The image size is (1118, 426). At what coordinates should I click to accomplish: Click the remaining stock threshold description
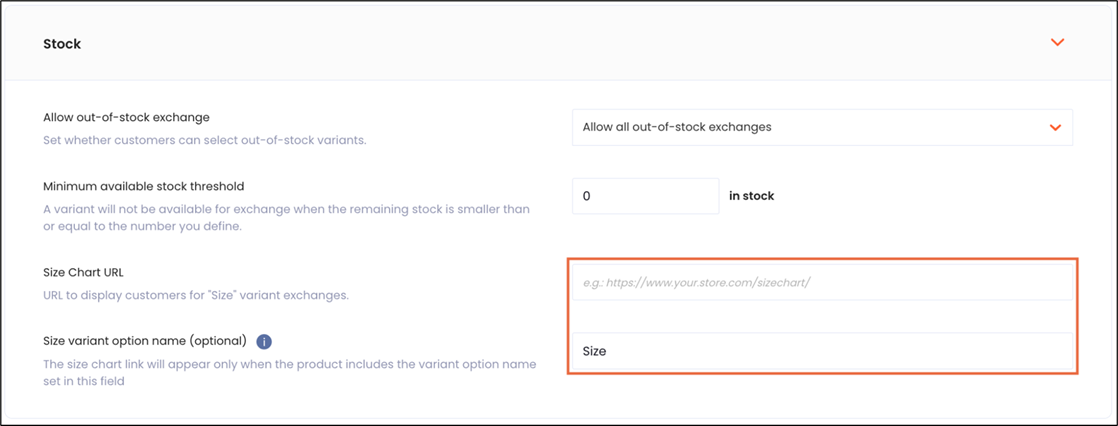(286, 217)
